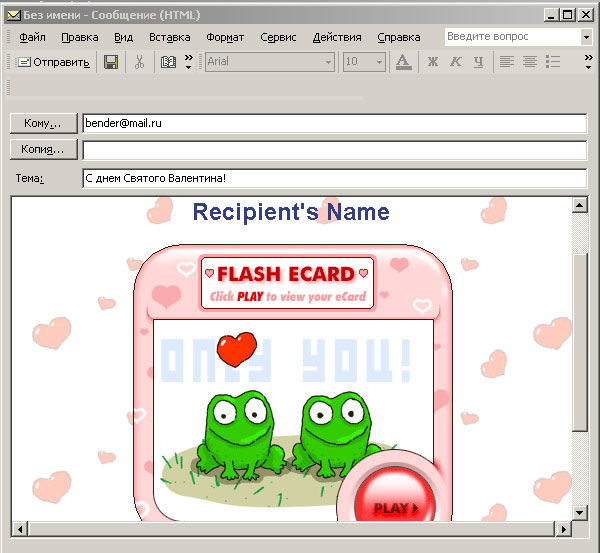Expand the font size dropdown
This screenshot has width=600, height=553.
[x=379, y=62]
